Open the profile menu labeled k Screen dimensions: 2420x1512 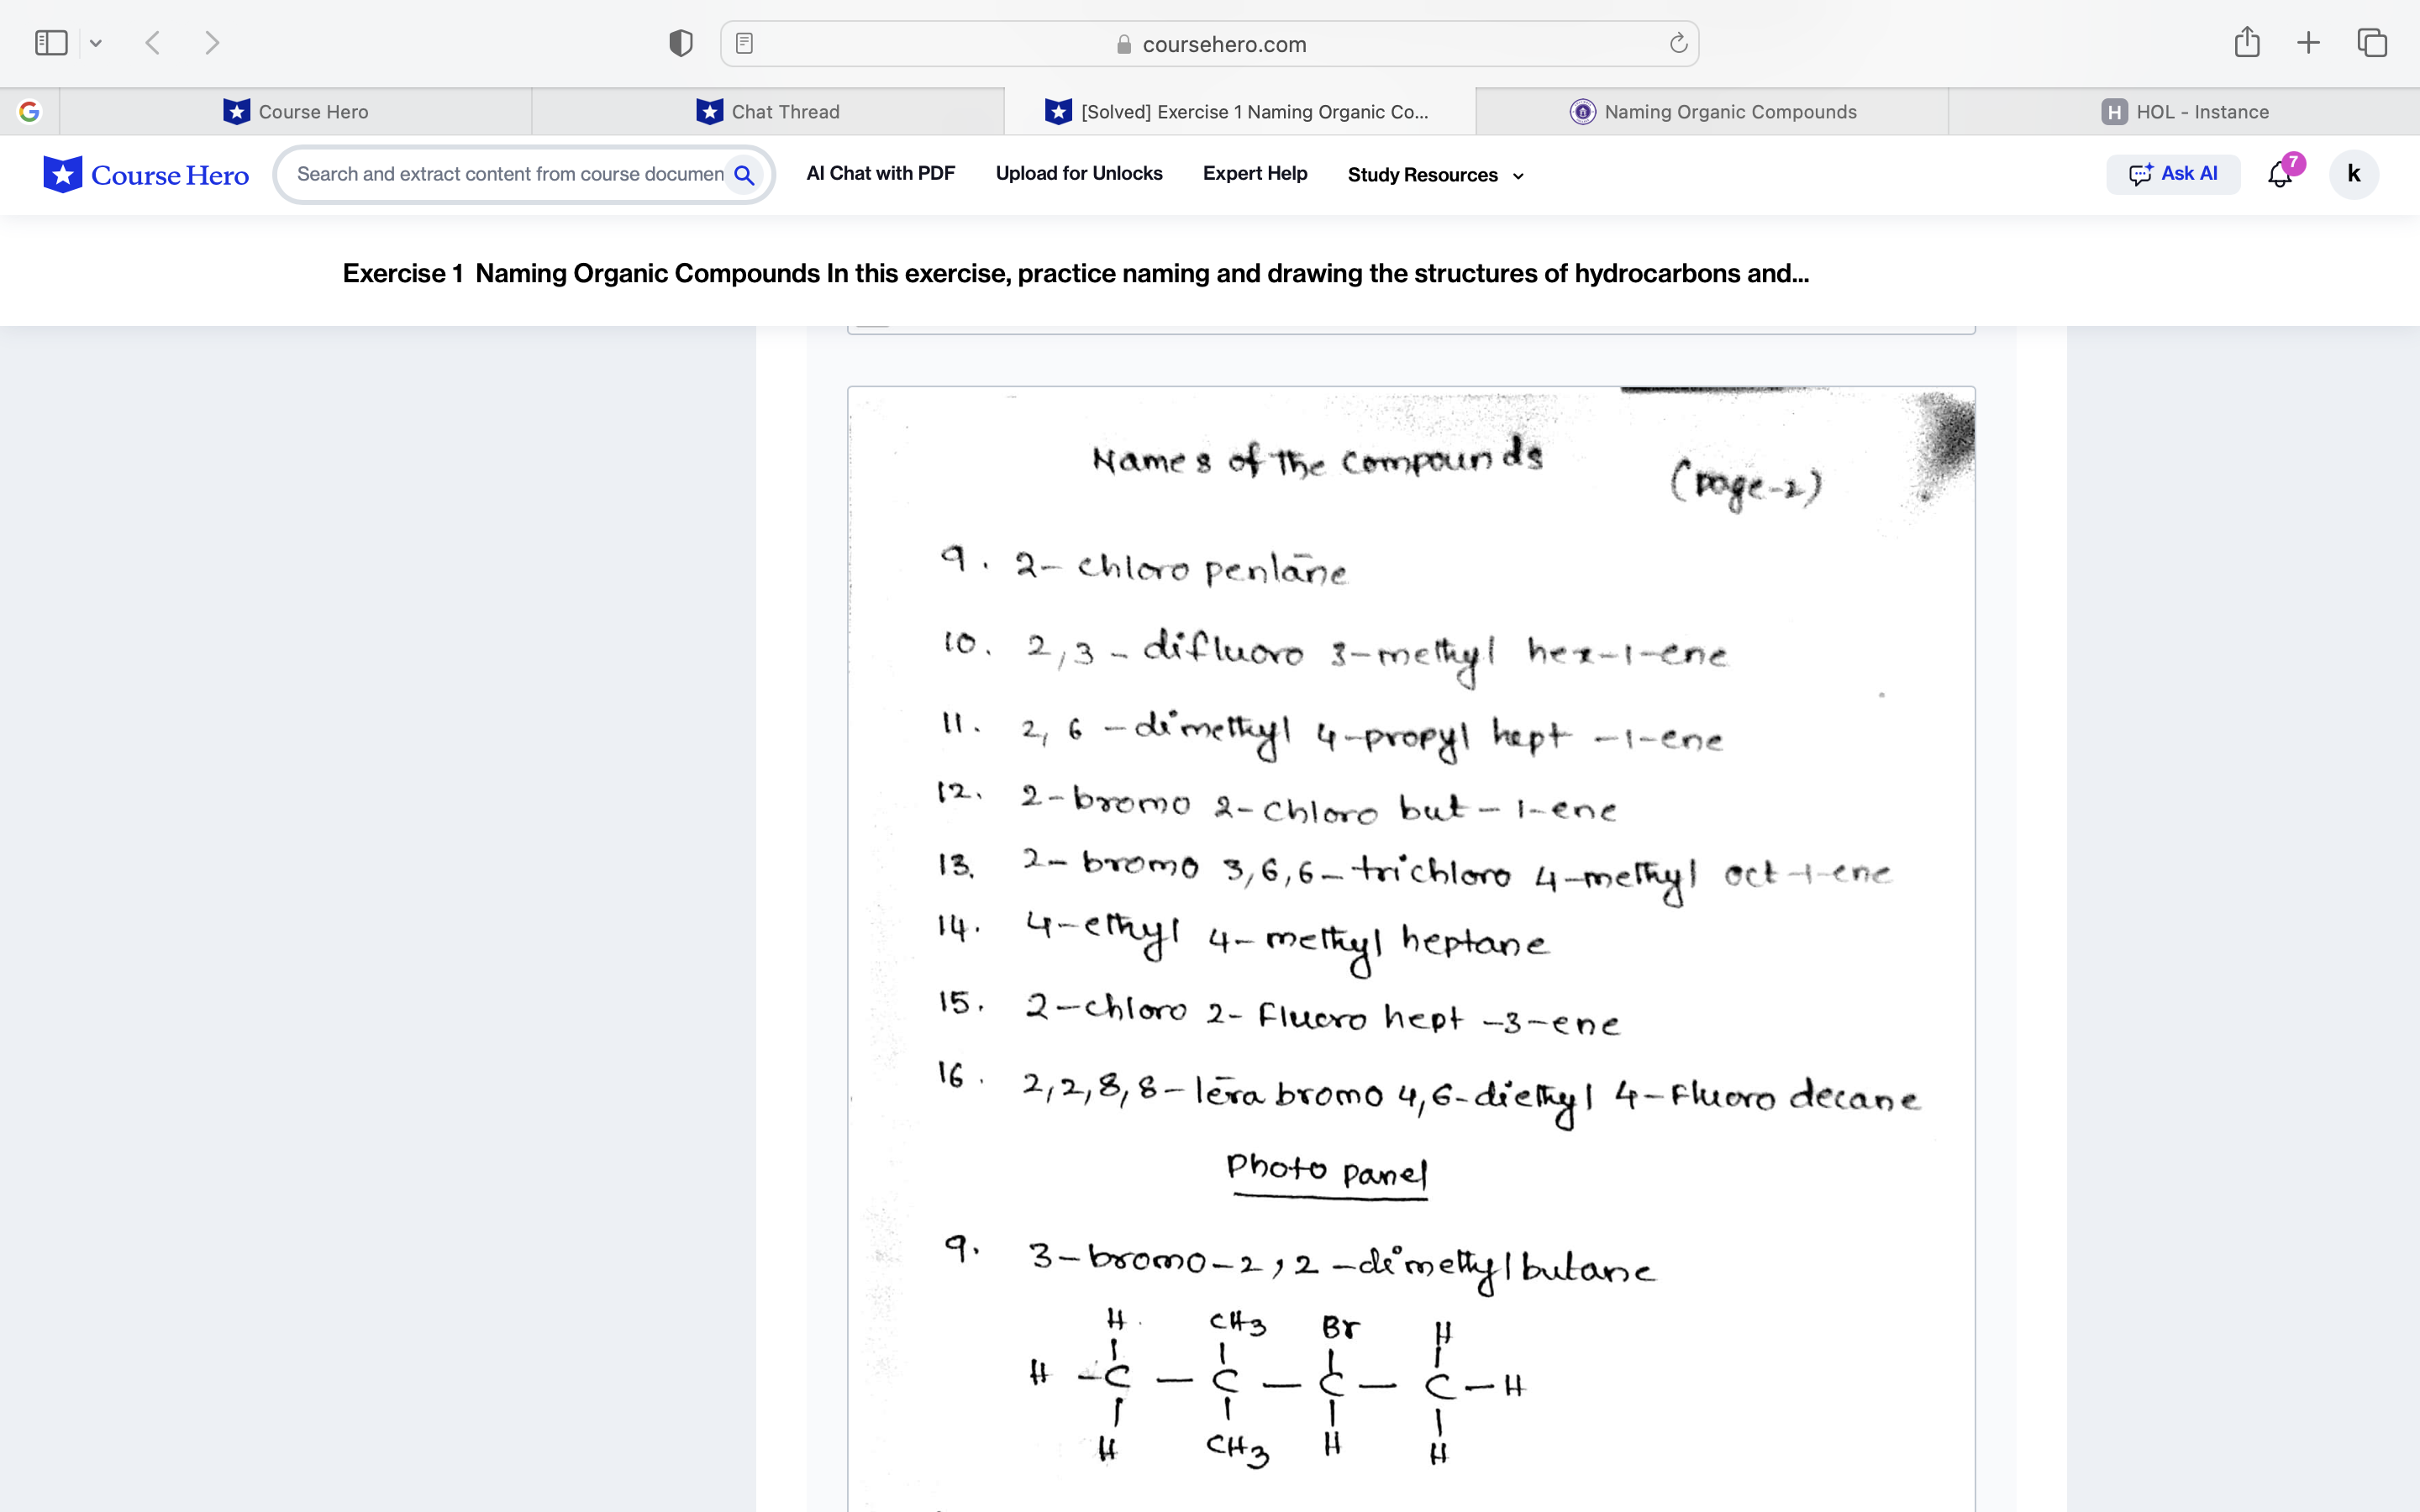[2353, 174]
